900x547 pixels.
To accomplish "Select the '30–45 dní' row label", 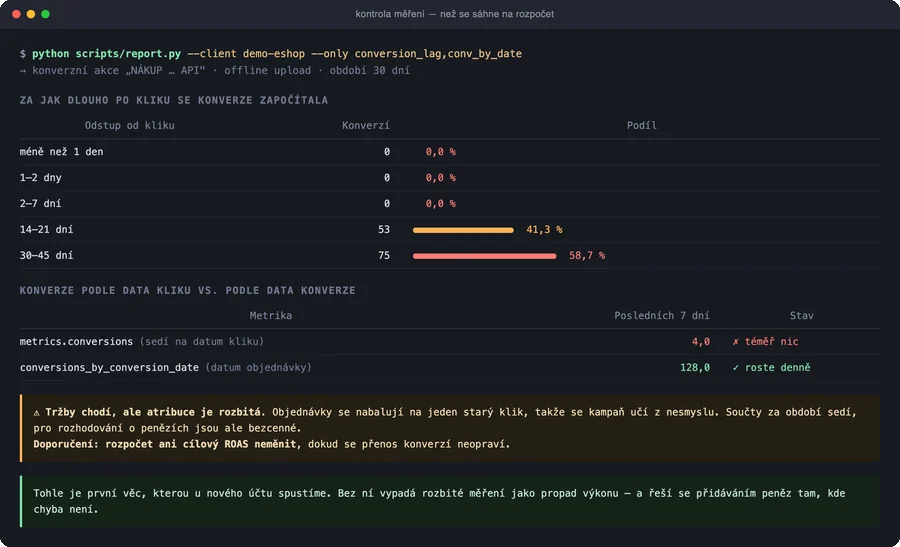I will click(46, 255).
